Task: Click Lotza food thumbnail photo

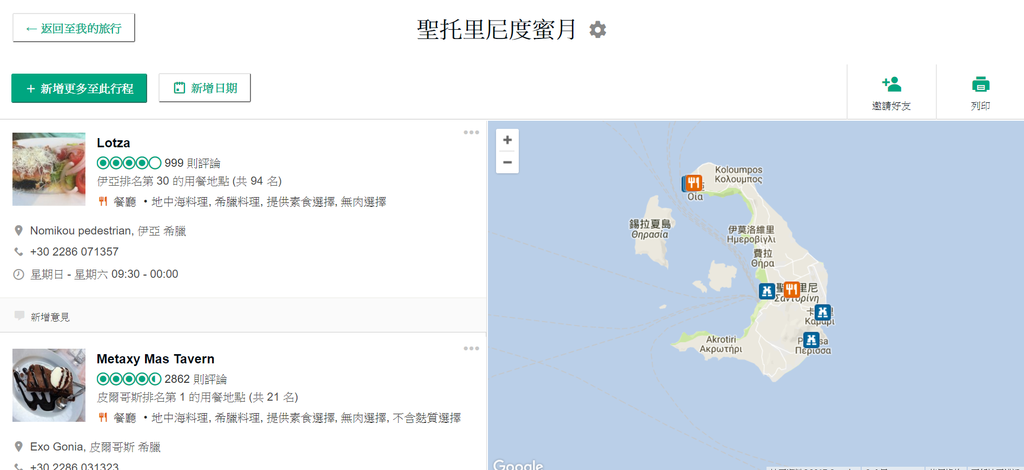Action: point(49,169)
